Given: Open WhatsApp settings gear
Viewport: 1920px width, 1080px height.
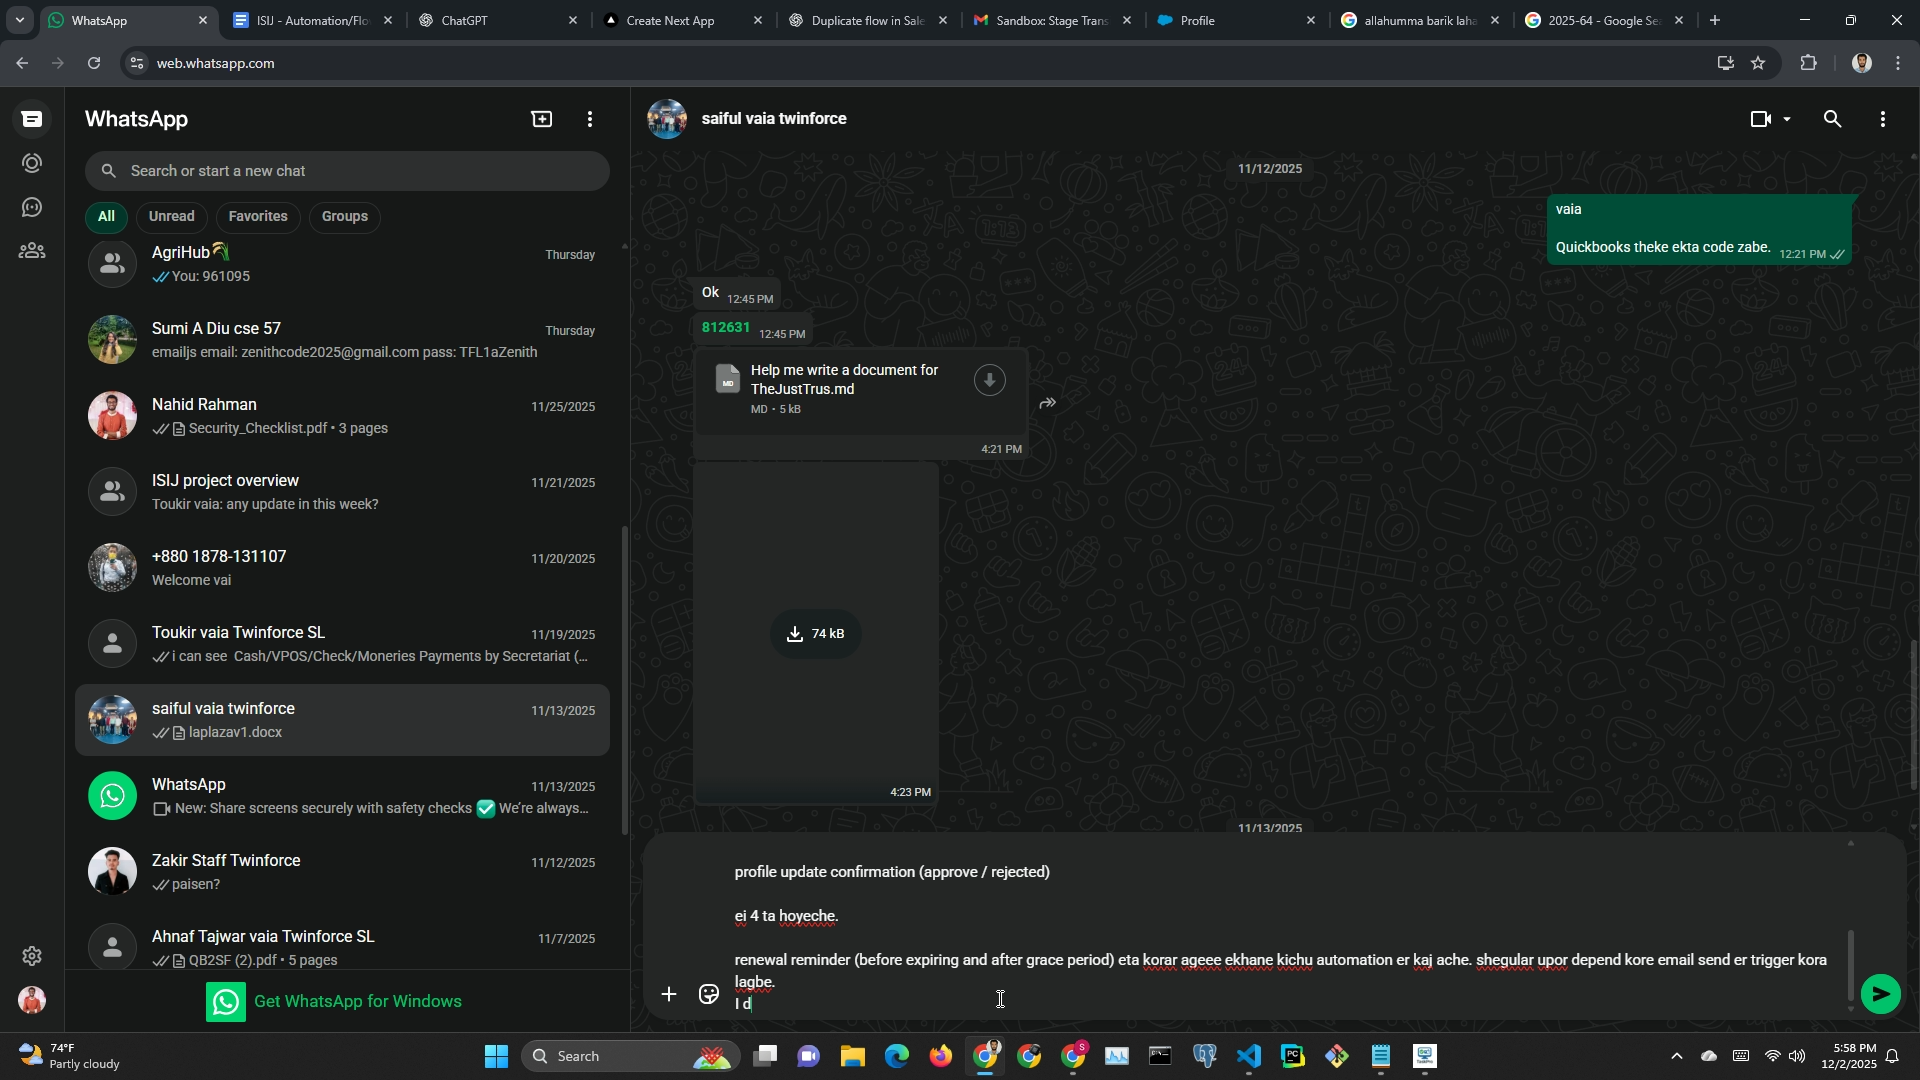Looking at the screenshot, I should tap(32, 955).
